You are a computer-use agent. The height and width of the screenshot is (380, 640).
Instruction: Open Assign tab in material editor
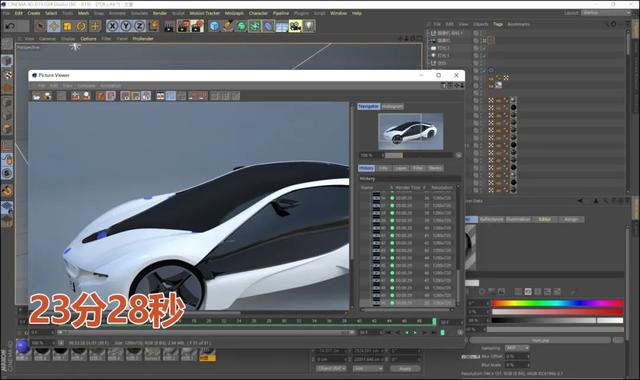tap(571, 220)
